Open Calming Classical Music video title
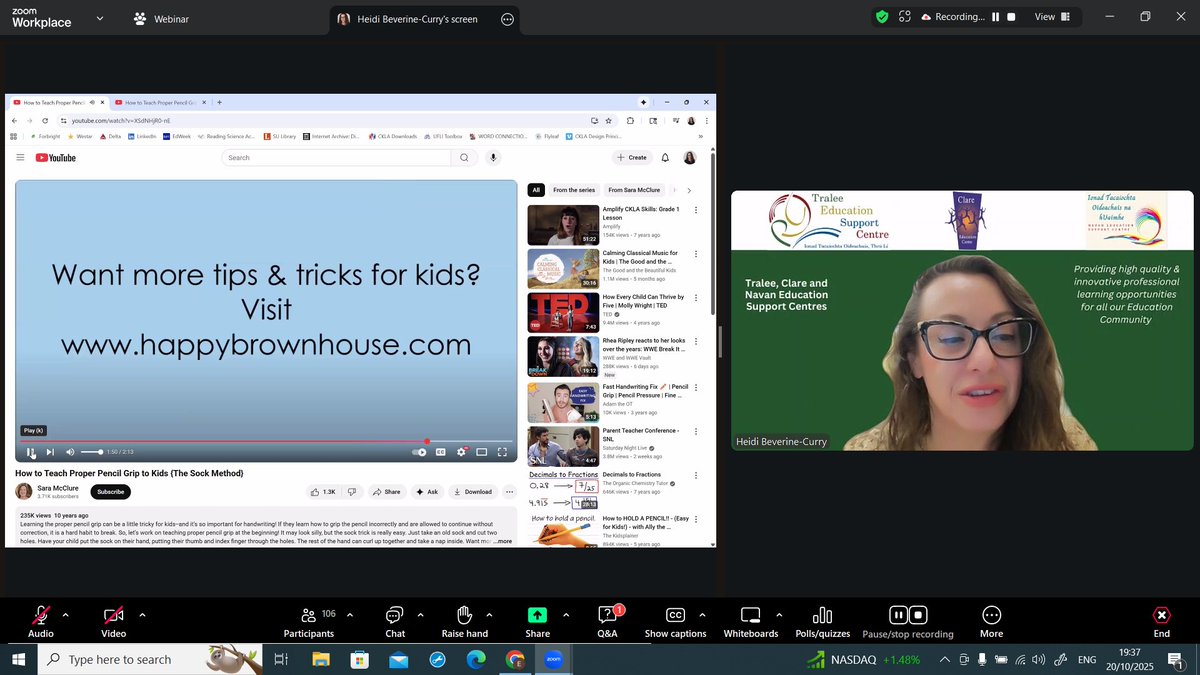This screenshot has width=1200, height=675. [641, 257]
